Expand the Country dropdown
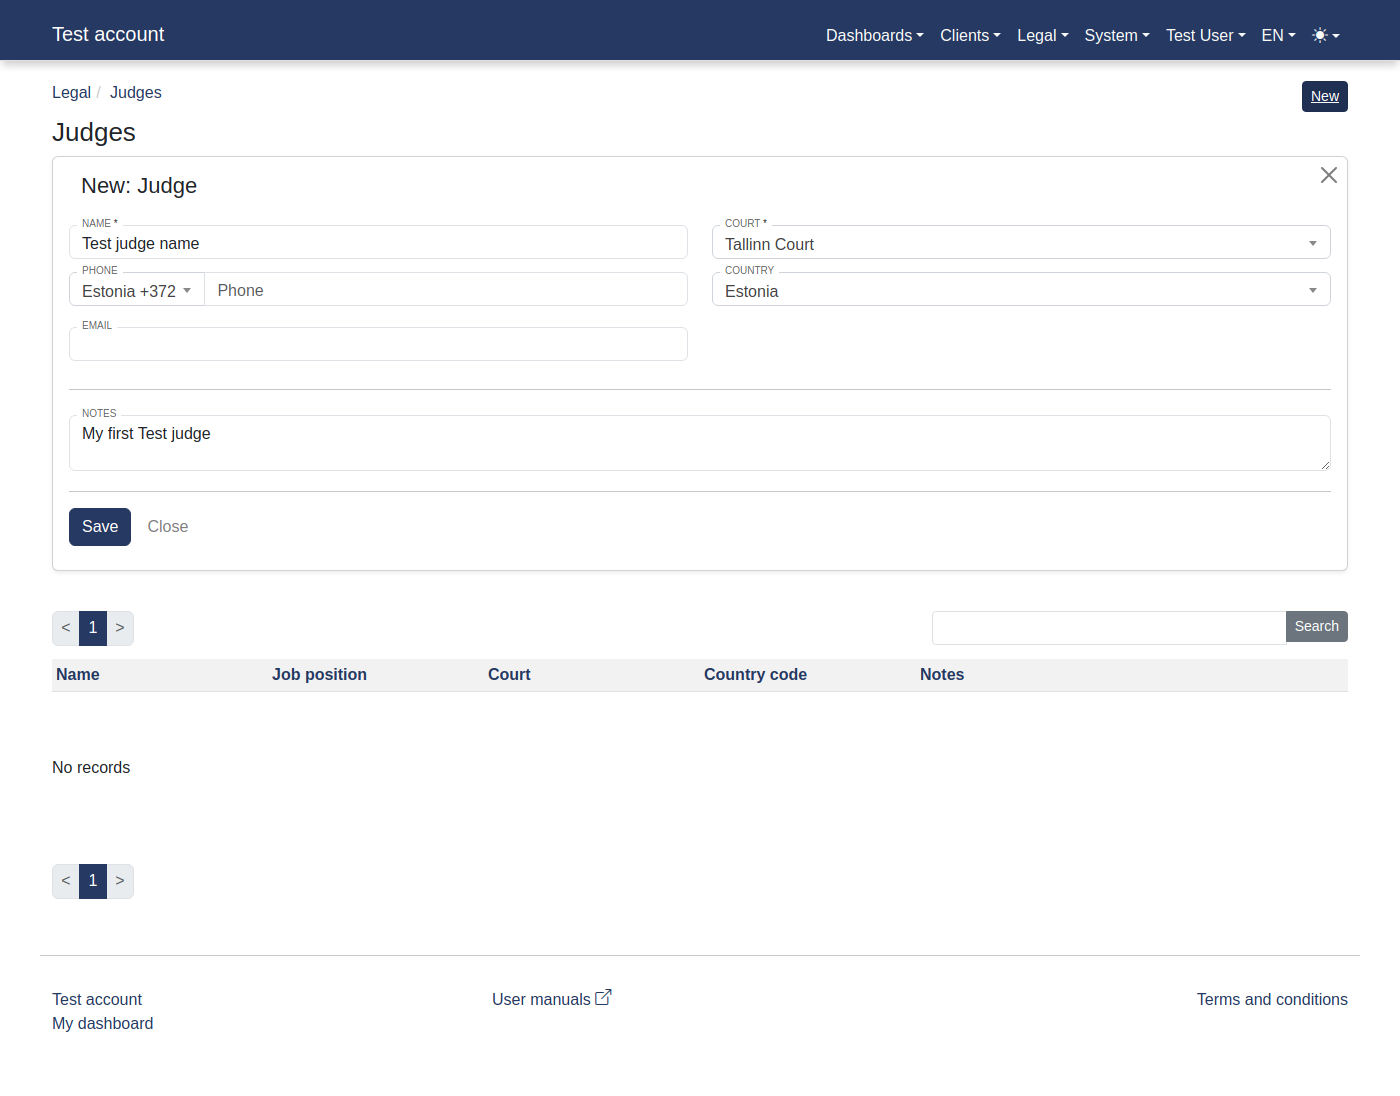The height and width of the screenshot is (1096, 1400). coord(1020,291)
